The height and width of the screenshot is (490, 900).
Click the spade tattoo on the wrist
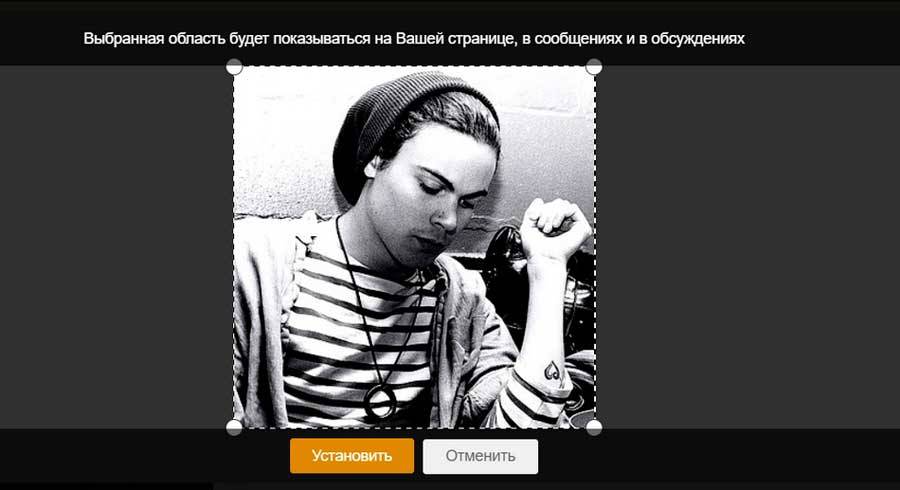click(x=553, y=372)
